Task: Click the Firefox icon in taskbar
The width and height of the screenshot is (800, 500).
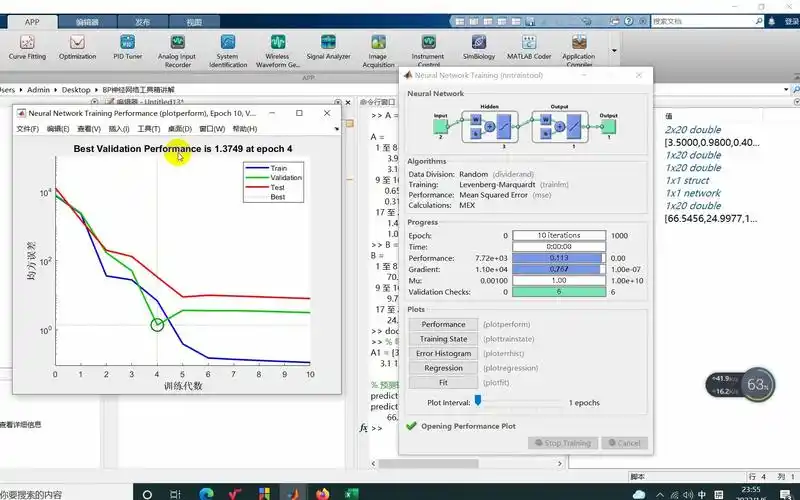Action: pos(322,493)
